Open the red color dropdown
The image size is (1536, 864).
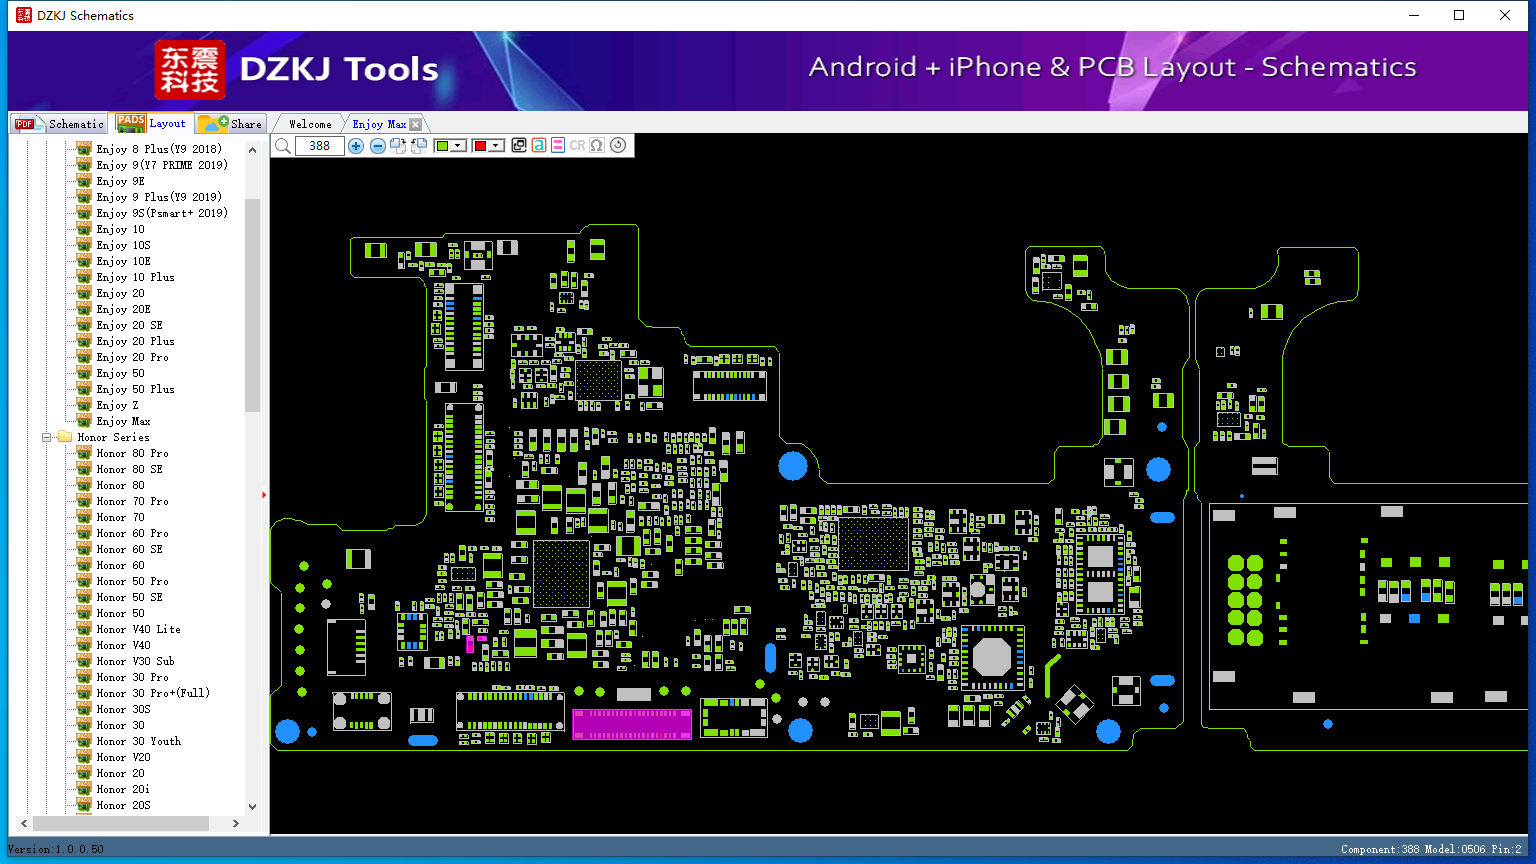click(x=496, y=146)
